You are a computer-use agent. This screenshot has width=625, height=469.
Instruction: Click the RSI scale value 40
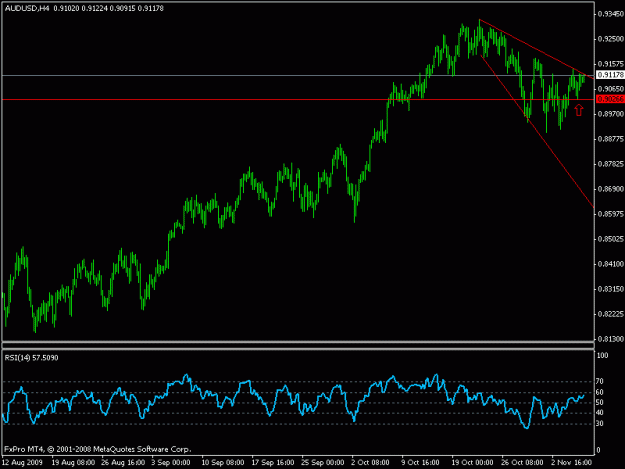[600, 413]
